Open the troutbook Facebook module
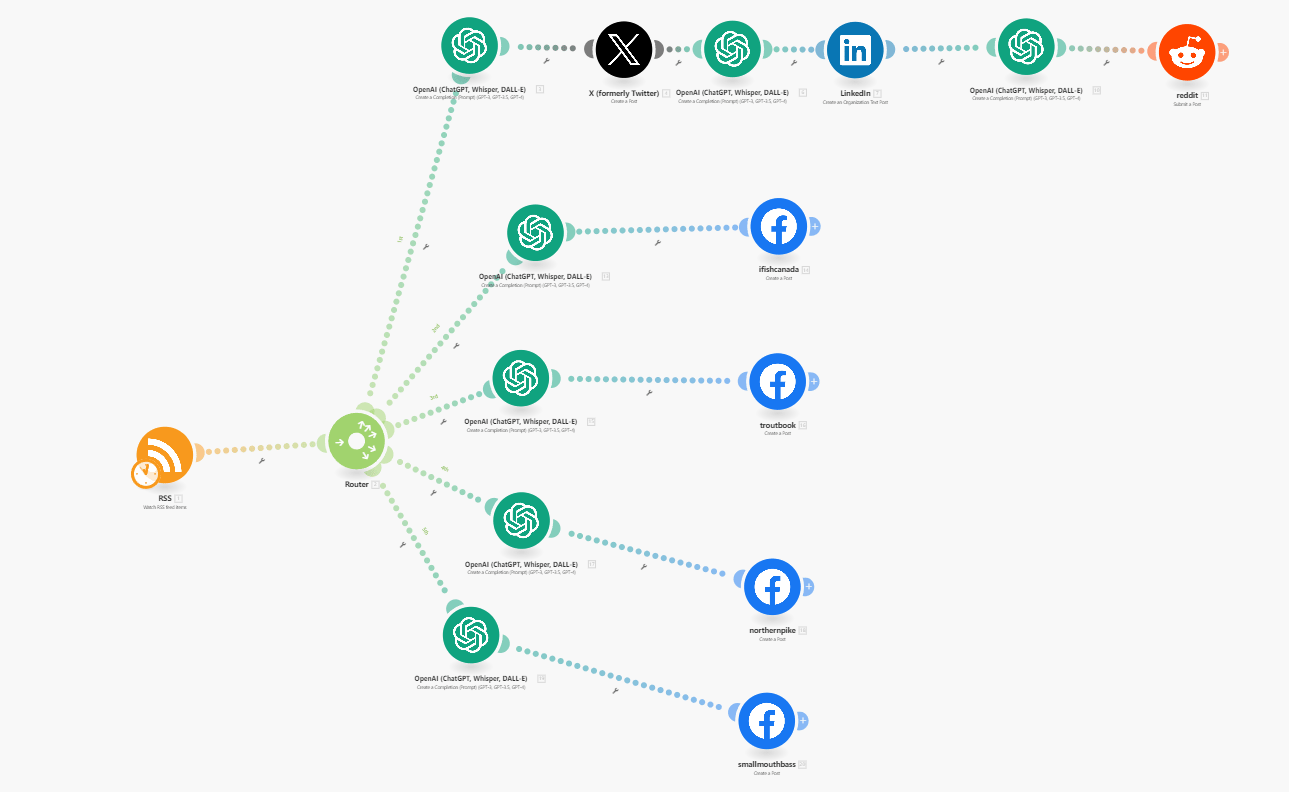This screenshot has width=1289, height=792. 777,382
